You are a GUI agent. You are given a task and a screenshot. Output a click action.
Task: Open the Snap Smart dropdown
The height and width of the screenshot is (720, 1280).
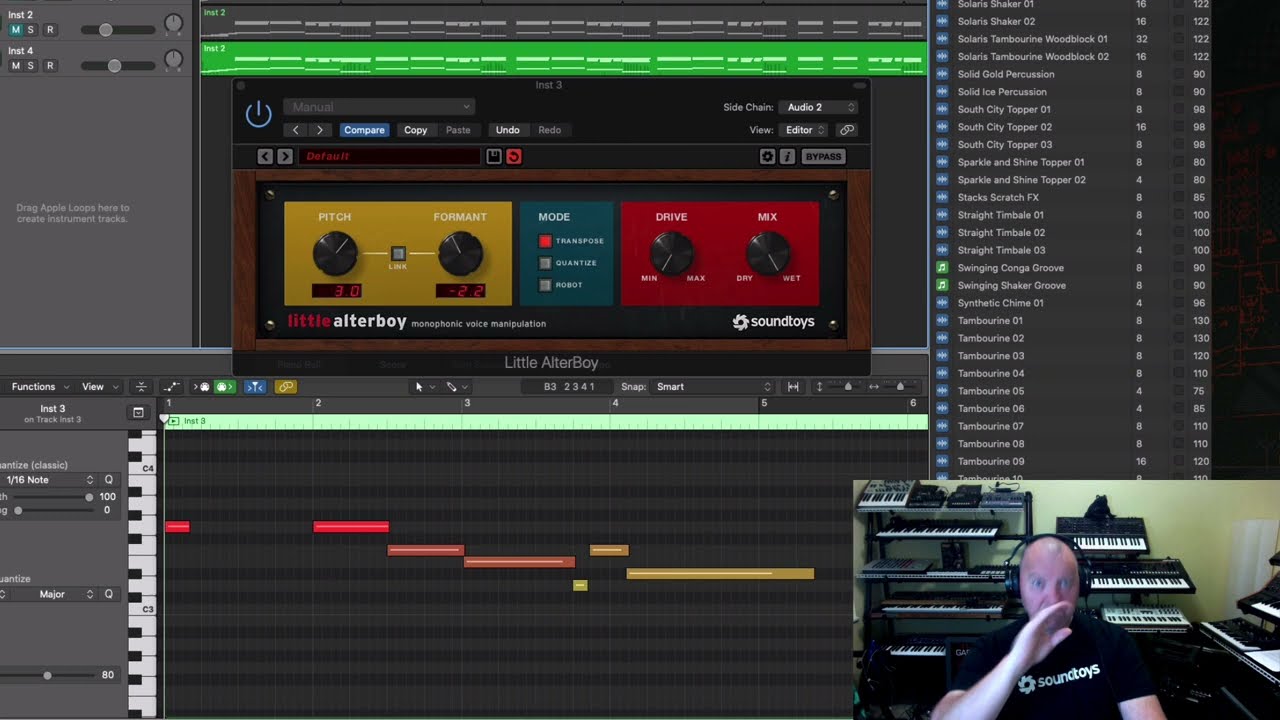[712, 387]
